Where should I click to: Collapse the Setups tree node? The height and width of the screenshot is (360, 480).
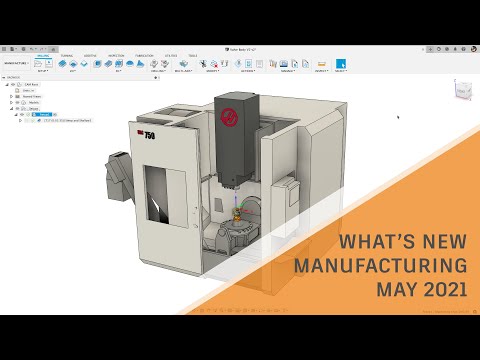(12, 109)
